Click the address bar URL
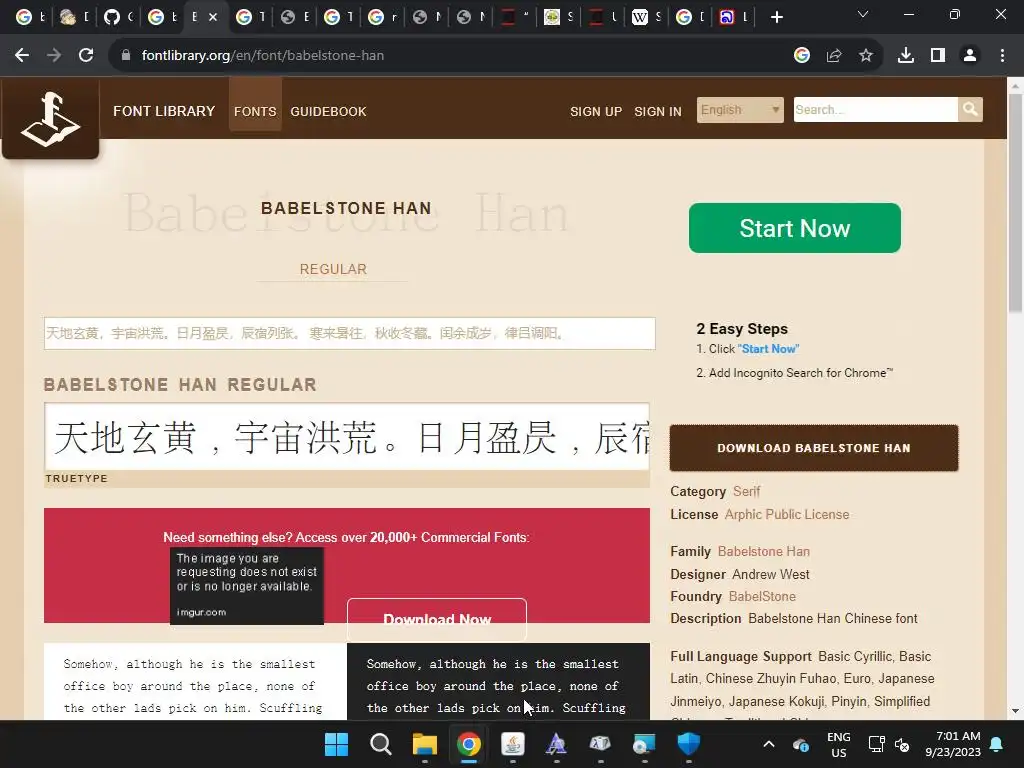Viewport: 1024px width, 768px height. [x=263, y=56]
